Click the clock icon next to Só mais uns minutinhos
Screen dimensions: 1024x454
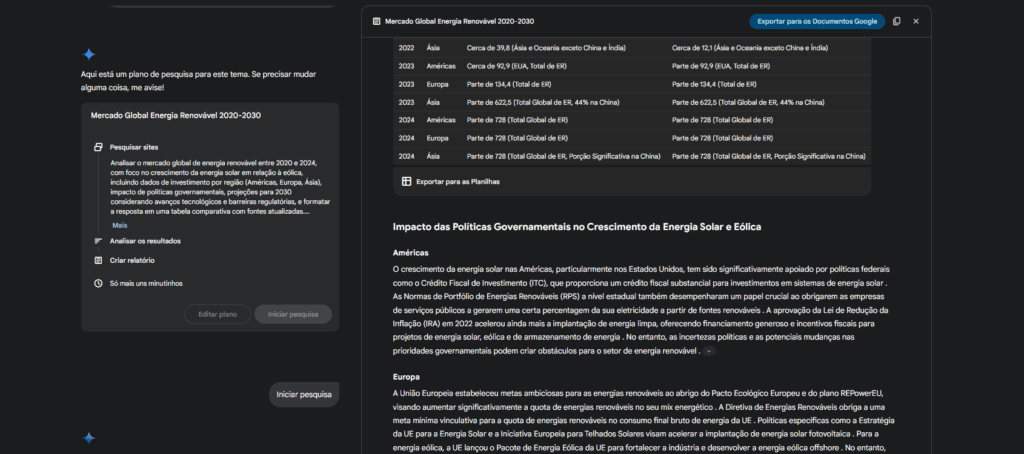[x=98, y=283]
